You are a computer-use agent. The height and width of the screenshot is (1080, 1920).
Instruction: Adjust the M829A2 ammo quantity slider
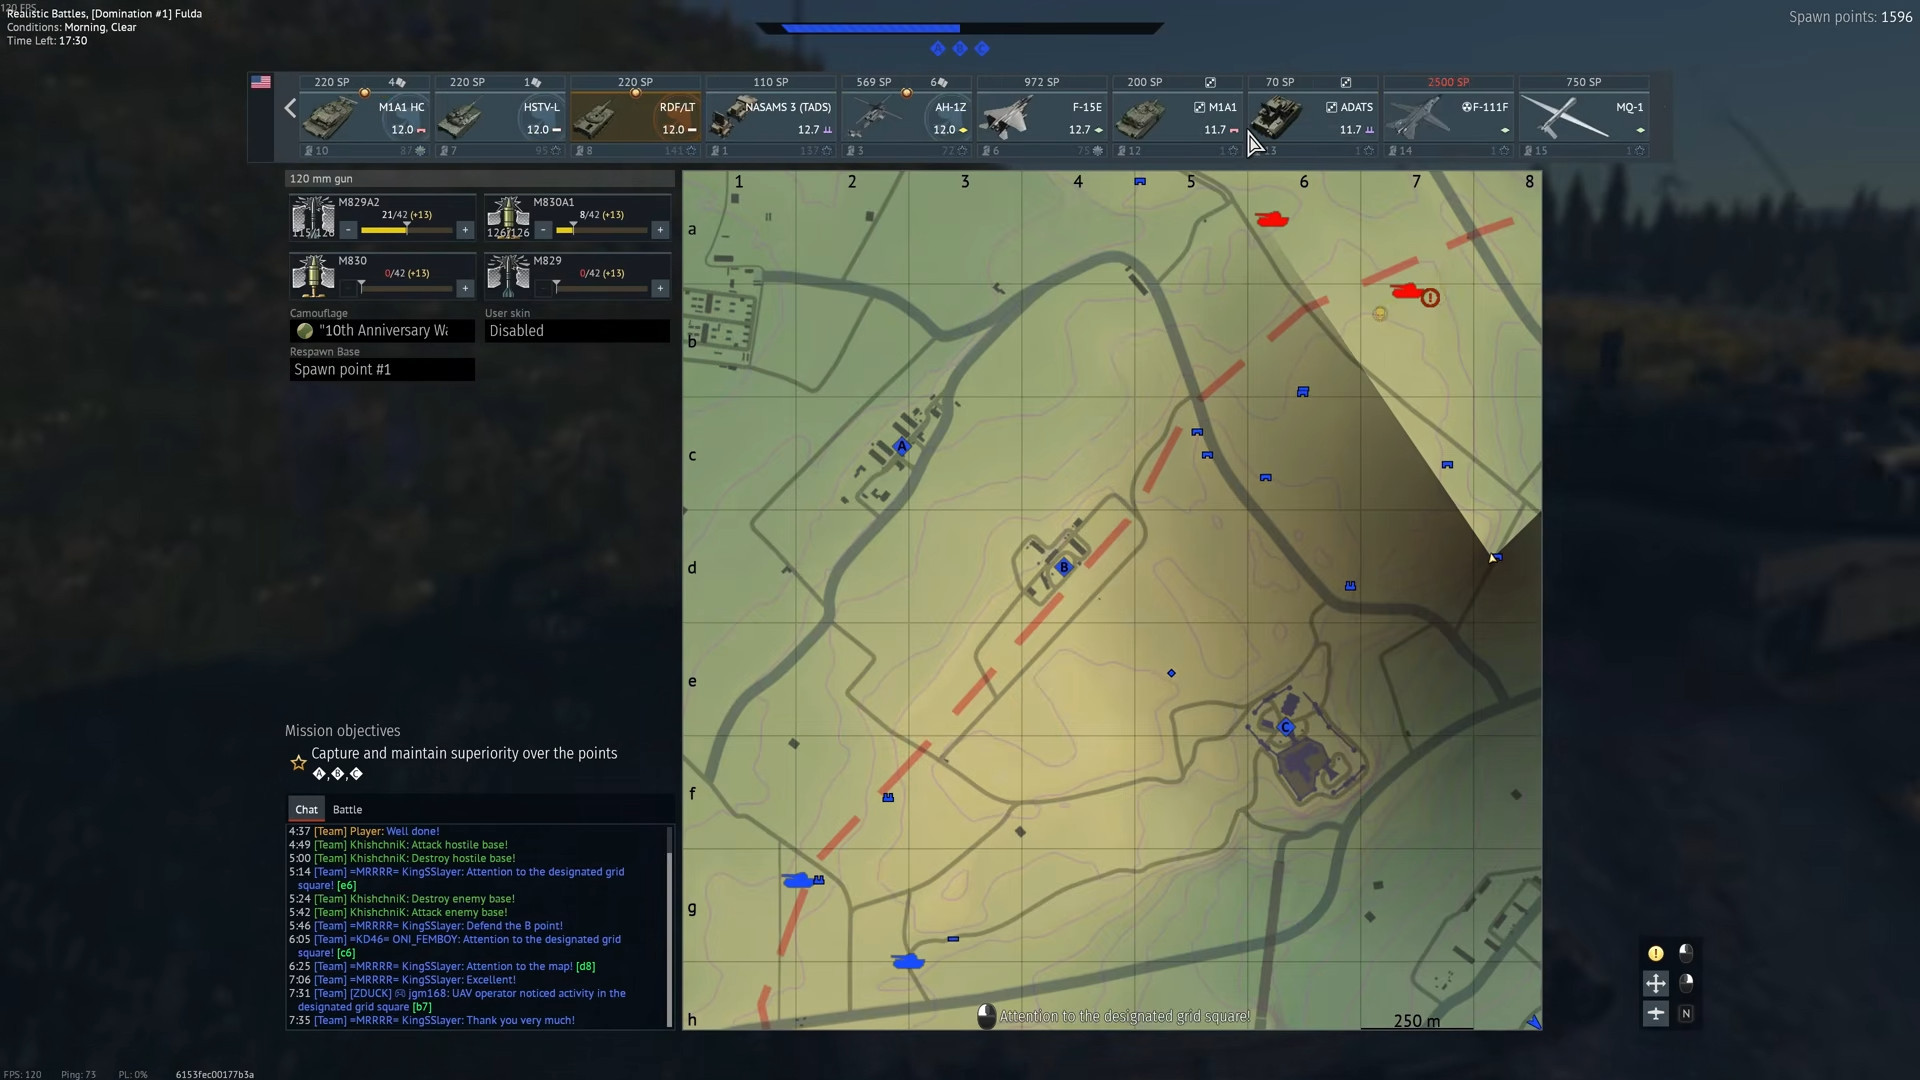coord(405,229)
